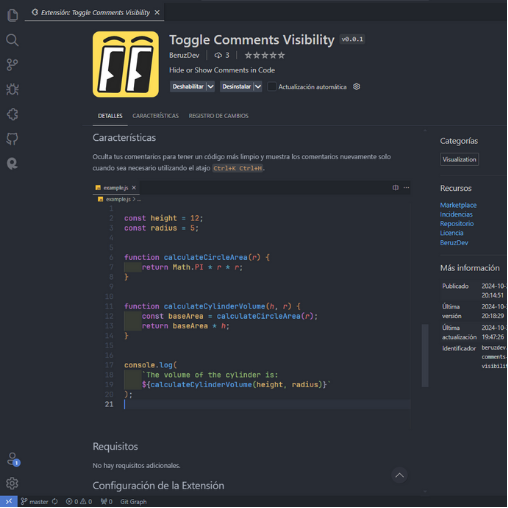Click the Ctrl+K Ctrl+H shortcut text
This screenshot has width=508, height=508.
[238, 168]
